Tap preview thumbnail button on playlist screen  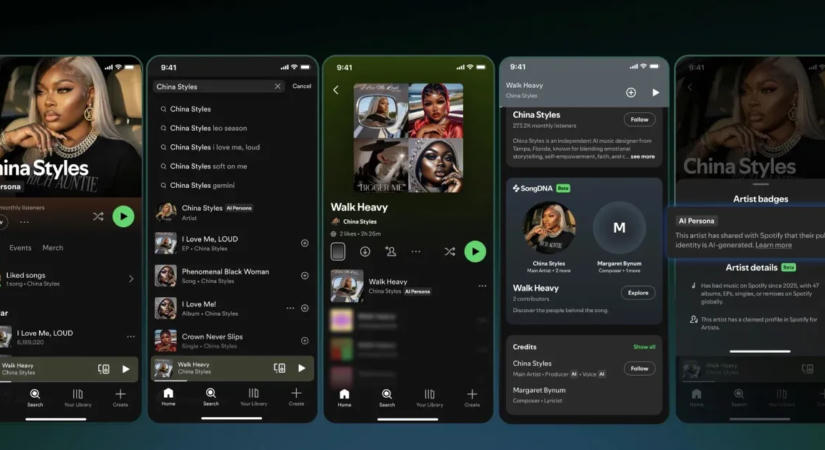click(338, 252)
